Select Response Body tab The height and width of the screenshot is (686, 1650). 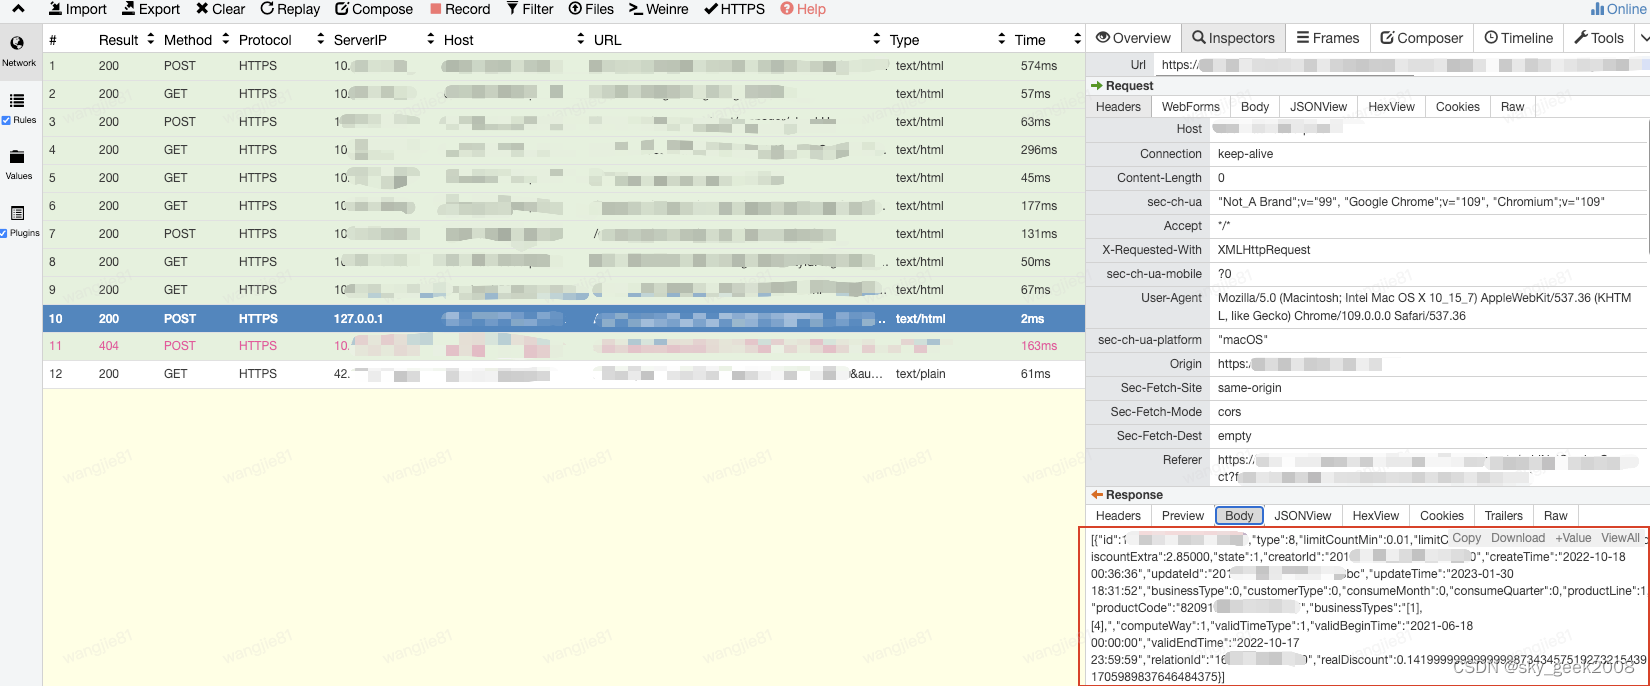pos(1239,516)
